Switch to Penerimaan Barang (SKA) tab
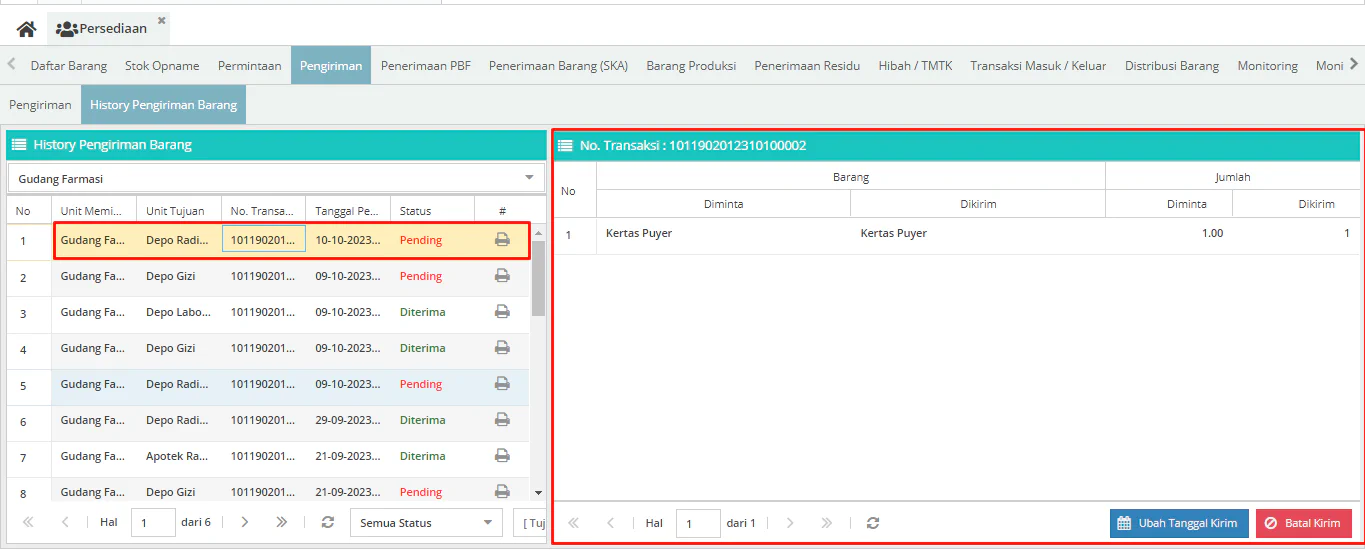Screen dimensions: 1365x550 click(558, 66)
